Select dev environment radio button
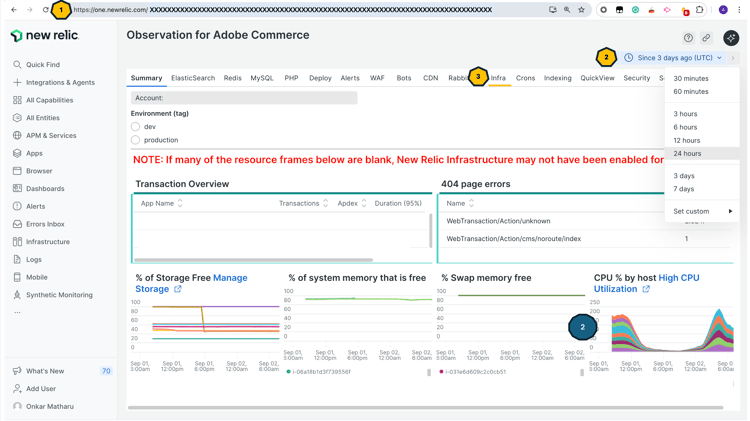The height and width of the screenshot is (421, 750). pos(135,127)
